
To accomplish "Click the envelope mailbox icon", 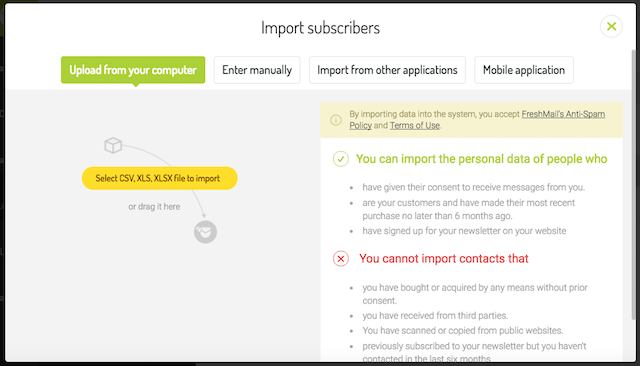I will point(205,232).
